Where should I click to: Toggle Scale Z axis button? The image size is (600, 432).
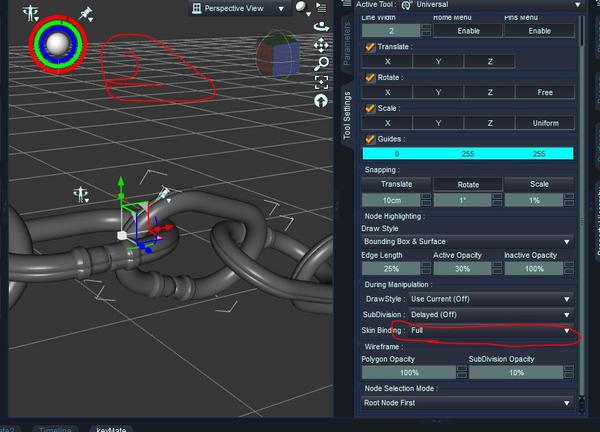[x=489, y=123]
